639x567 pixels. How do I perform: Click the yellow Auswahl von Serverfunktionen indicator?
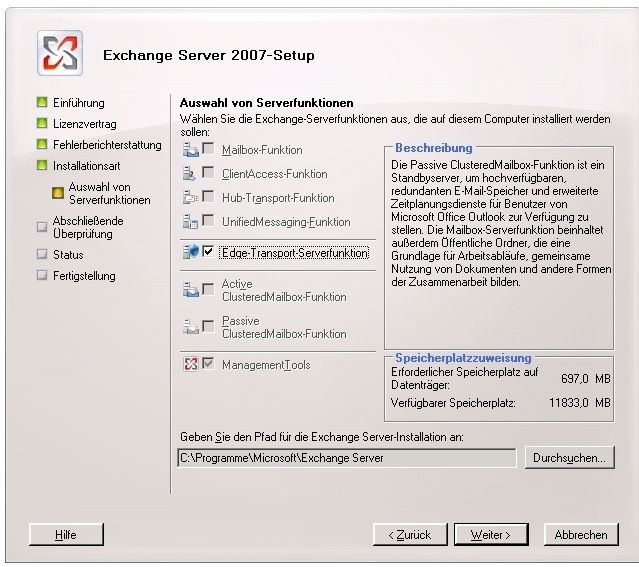58,193
